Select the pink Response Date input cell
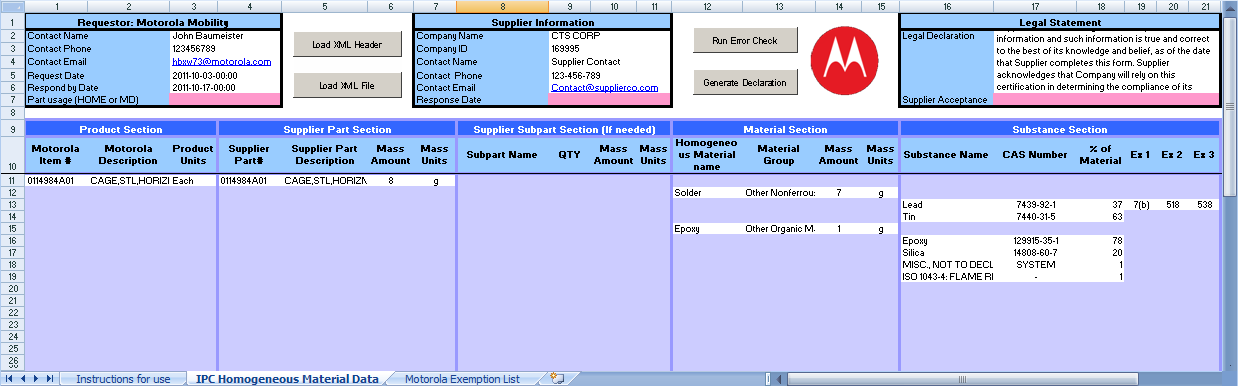1238x386 pixels. [x=610, y=100]
